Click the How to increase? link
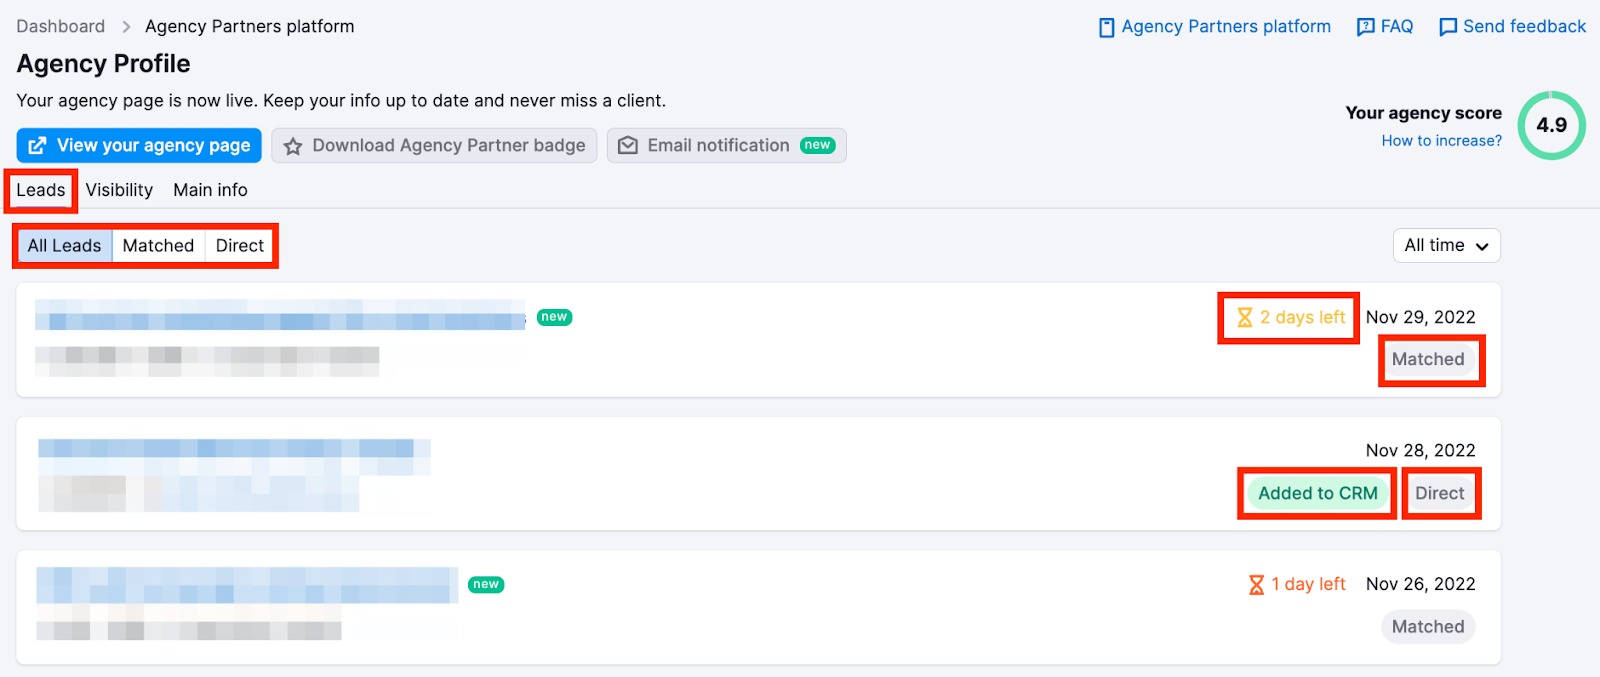The width and height of the screenshot is (1600, 677). [1441, 141]
